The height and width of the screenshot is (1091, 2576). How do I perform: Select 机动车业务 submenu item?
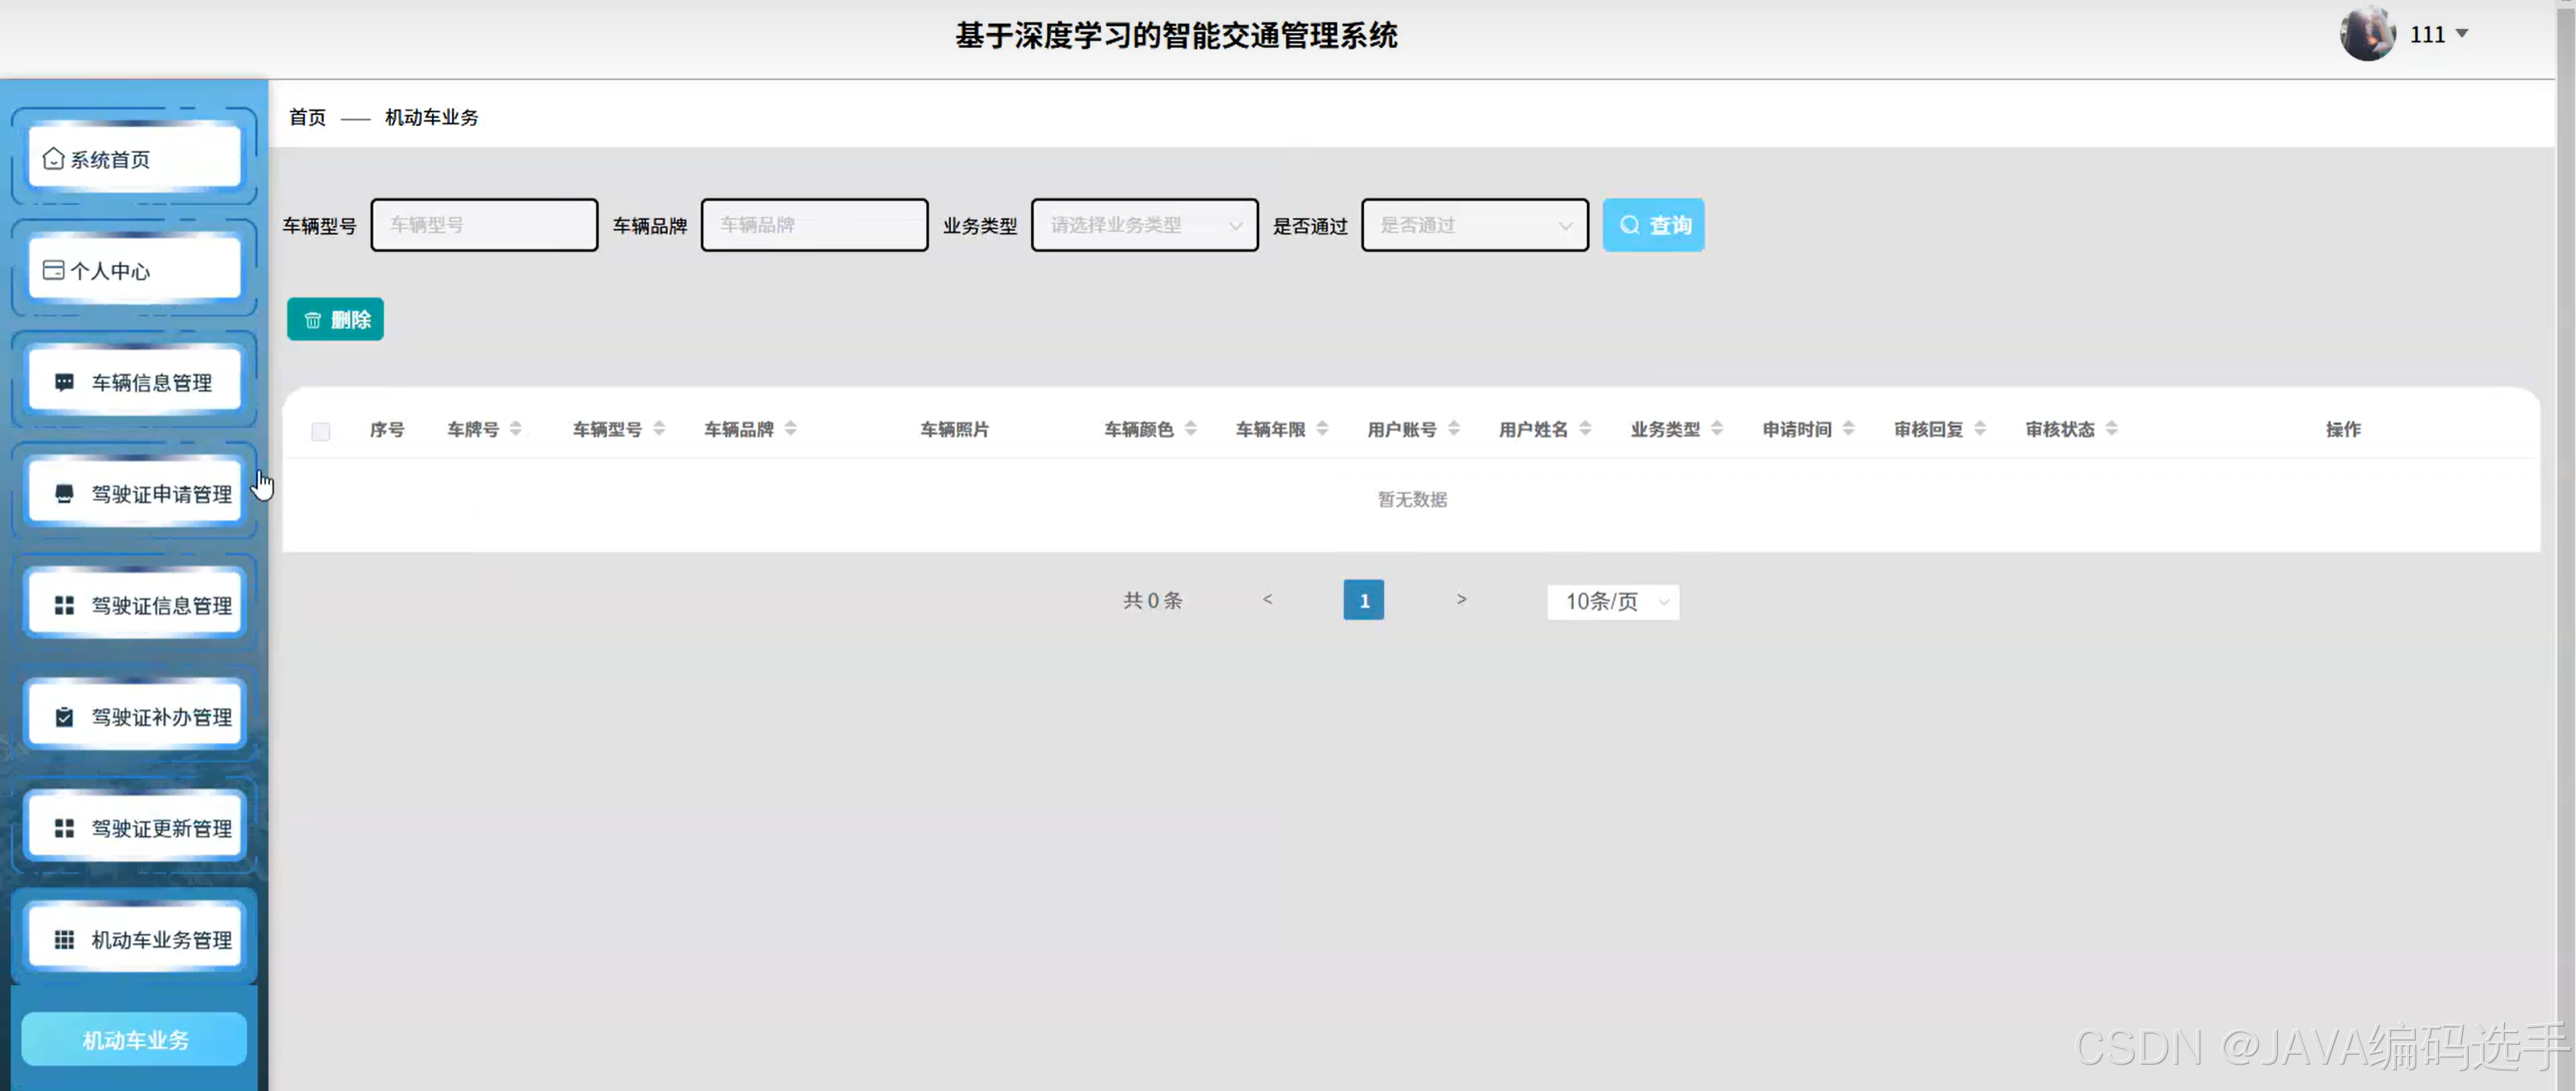click(x=134, y=1039)
